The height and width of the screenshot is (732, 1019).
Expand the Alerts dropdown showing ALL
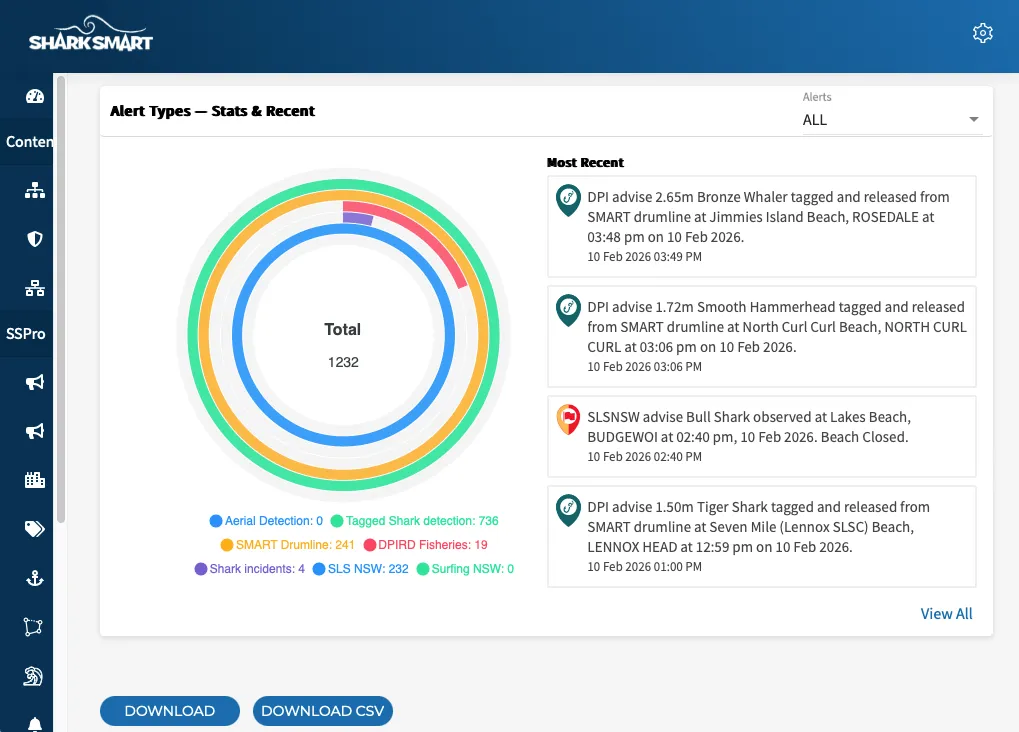tap(890, 120)
